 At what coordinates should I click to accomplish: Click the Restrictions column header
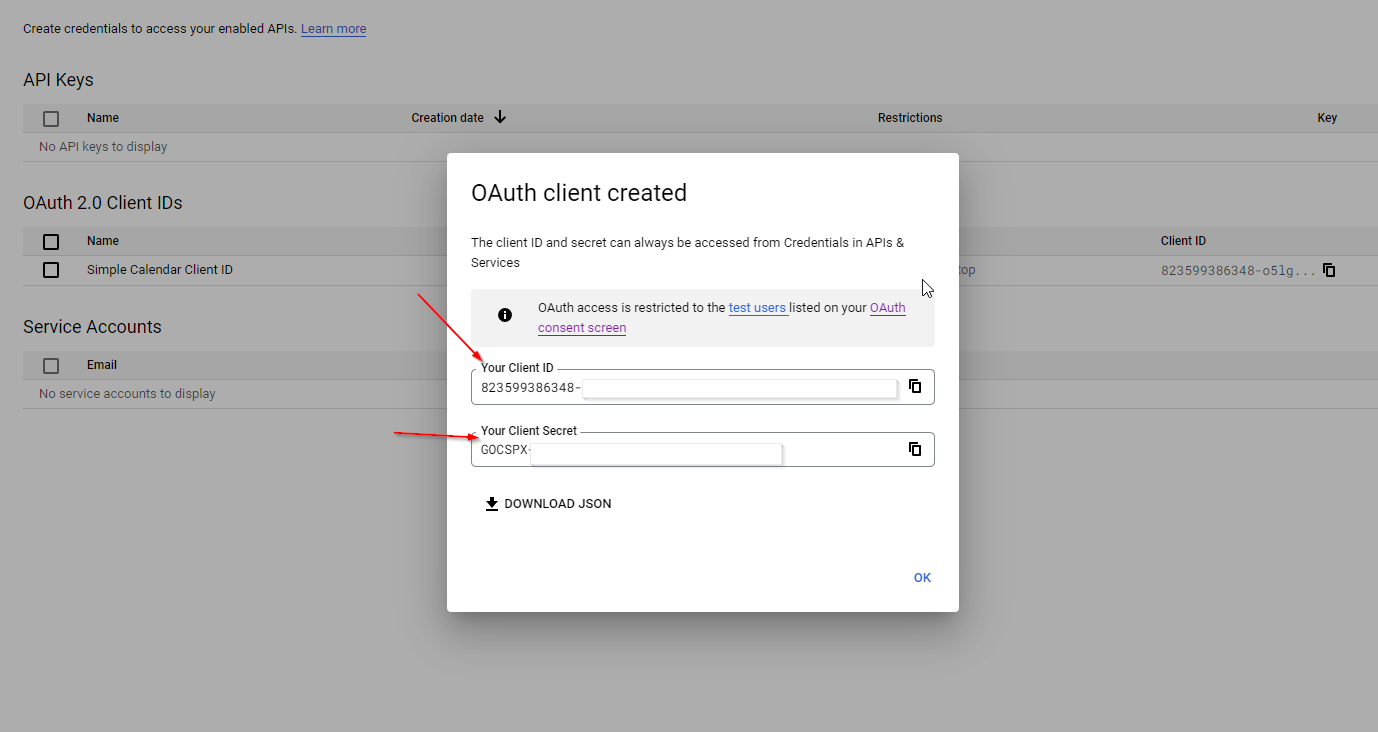coord(910,118)
